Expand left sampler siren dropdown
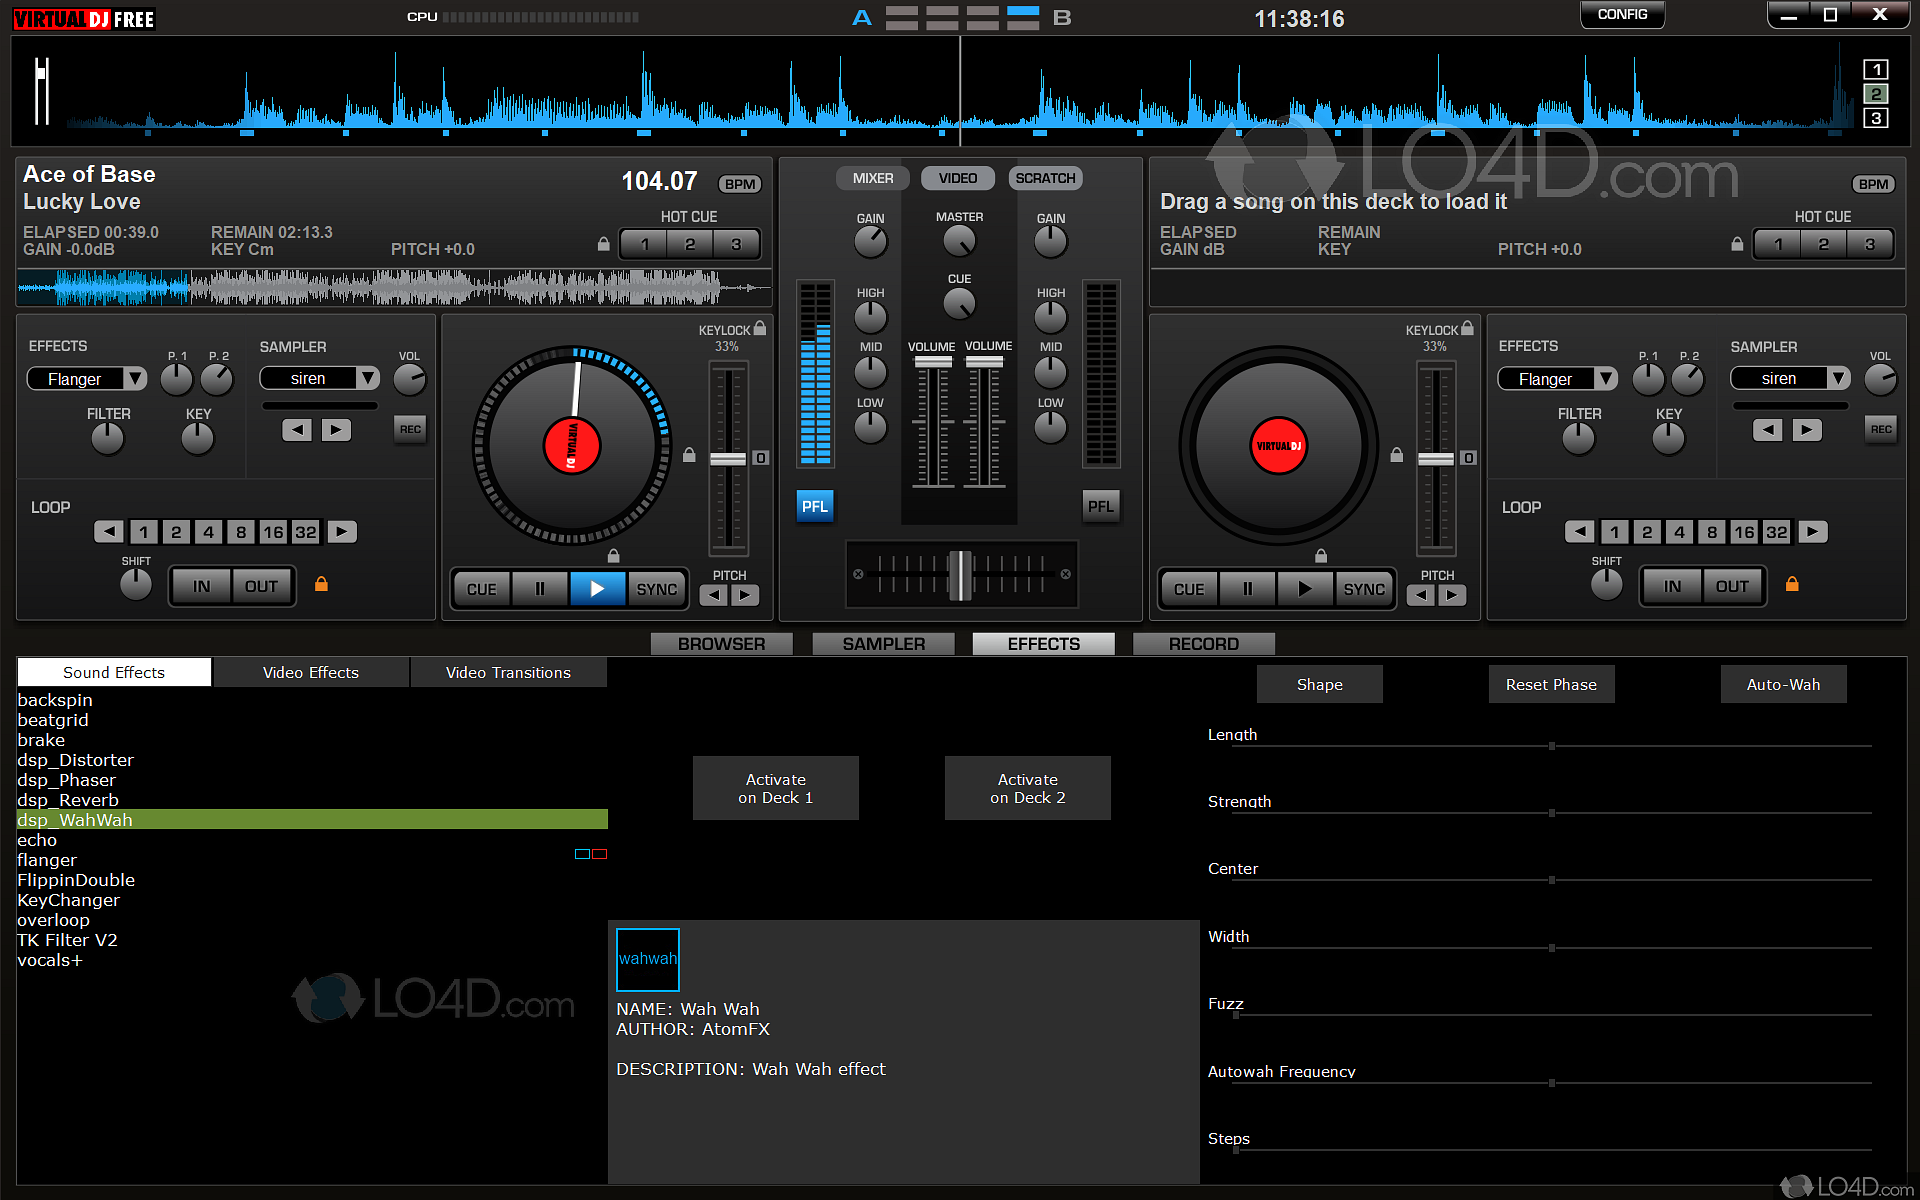 (x=368, y=378)
